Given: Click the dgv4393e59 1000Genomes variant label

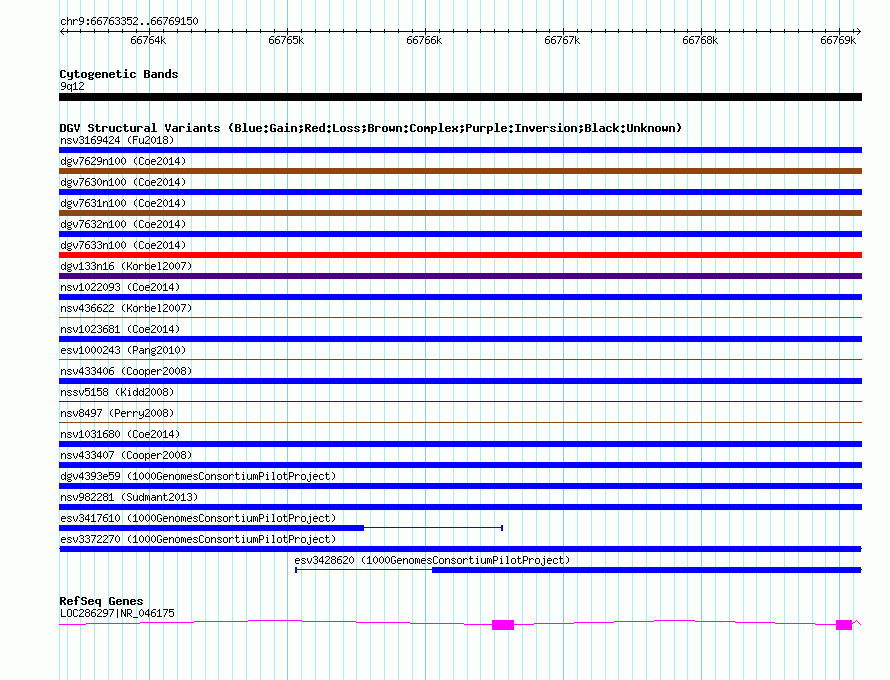Looking at the screenshot, I should tap(198, 476).
